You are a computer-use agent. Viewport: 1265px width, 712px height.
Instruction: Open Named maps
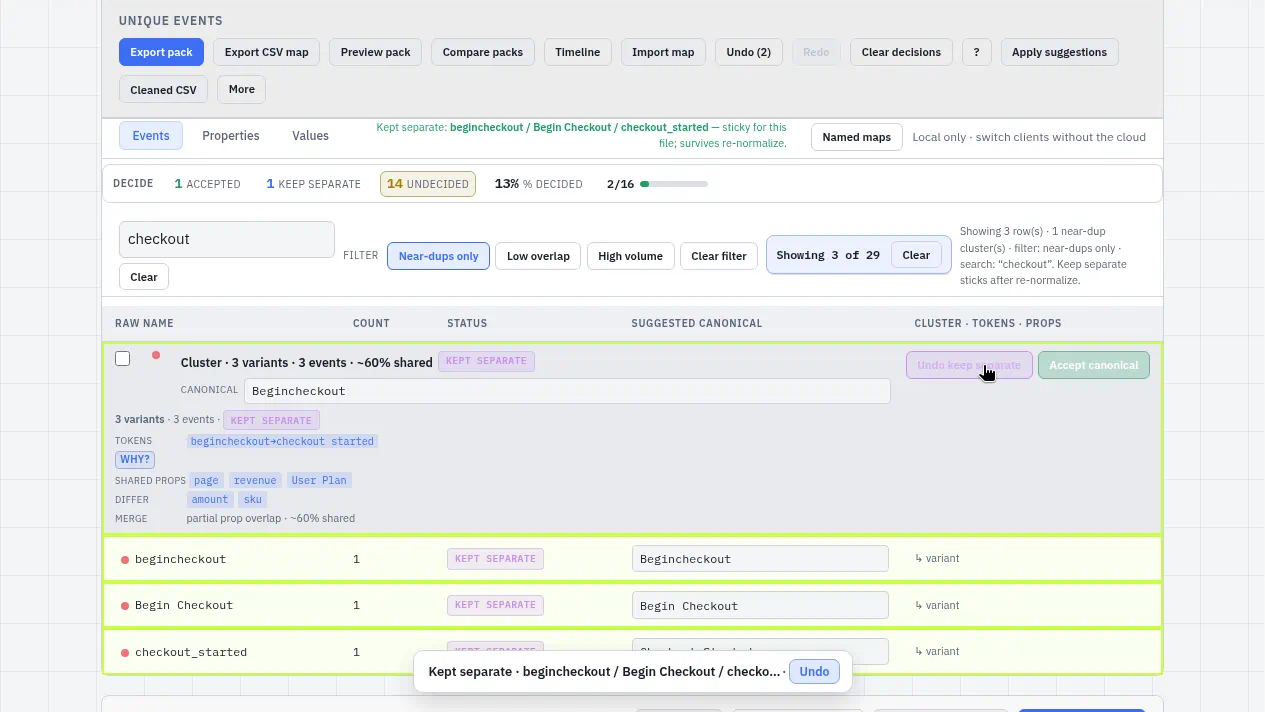pyautogui.click(x=857, y=137)
